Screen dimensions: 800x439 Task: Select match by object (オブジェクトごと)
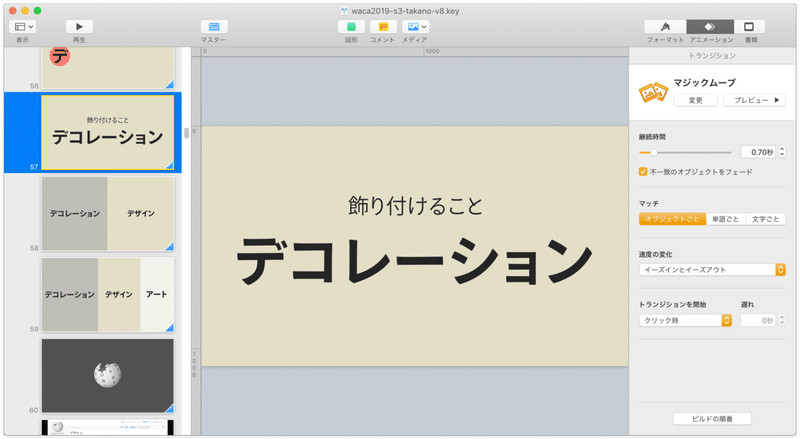672,219
